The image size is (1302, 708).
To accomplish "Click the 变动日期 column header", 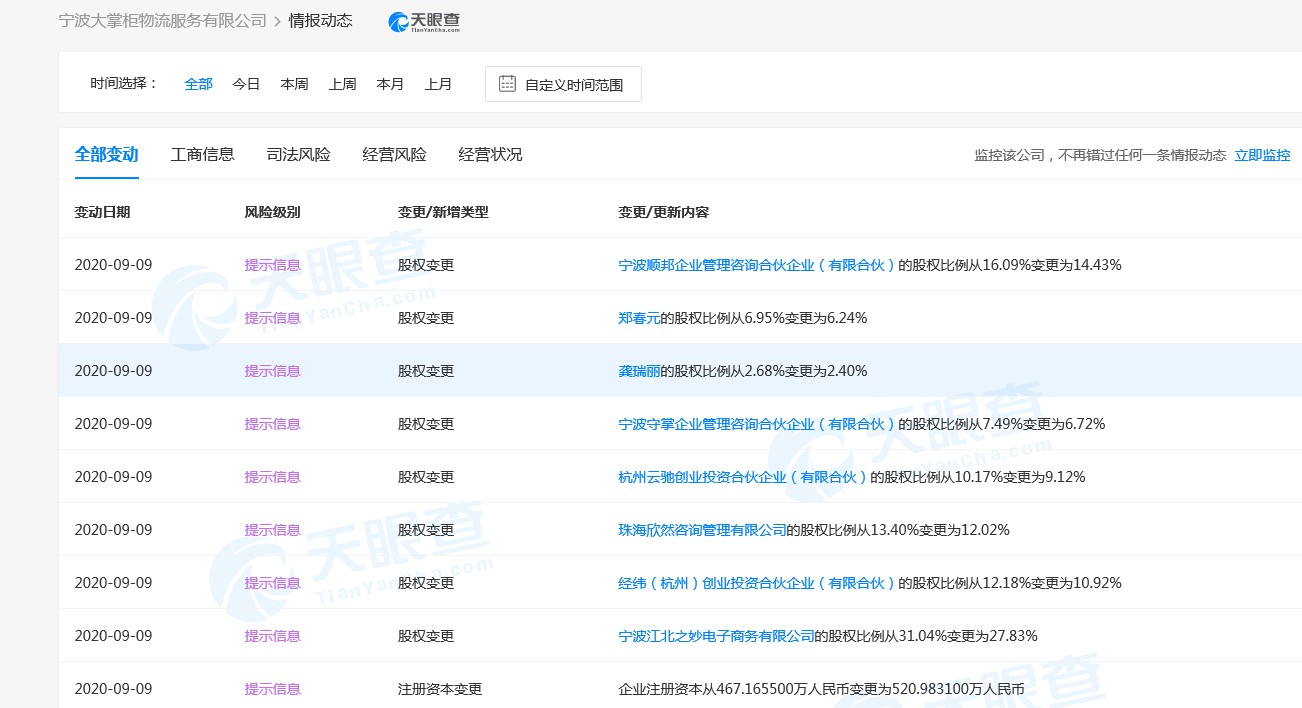I will (x=102, y=212).
